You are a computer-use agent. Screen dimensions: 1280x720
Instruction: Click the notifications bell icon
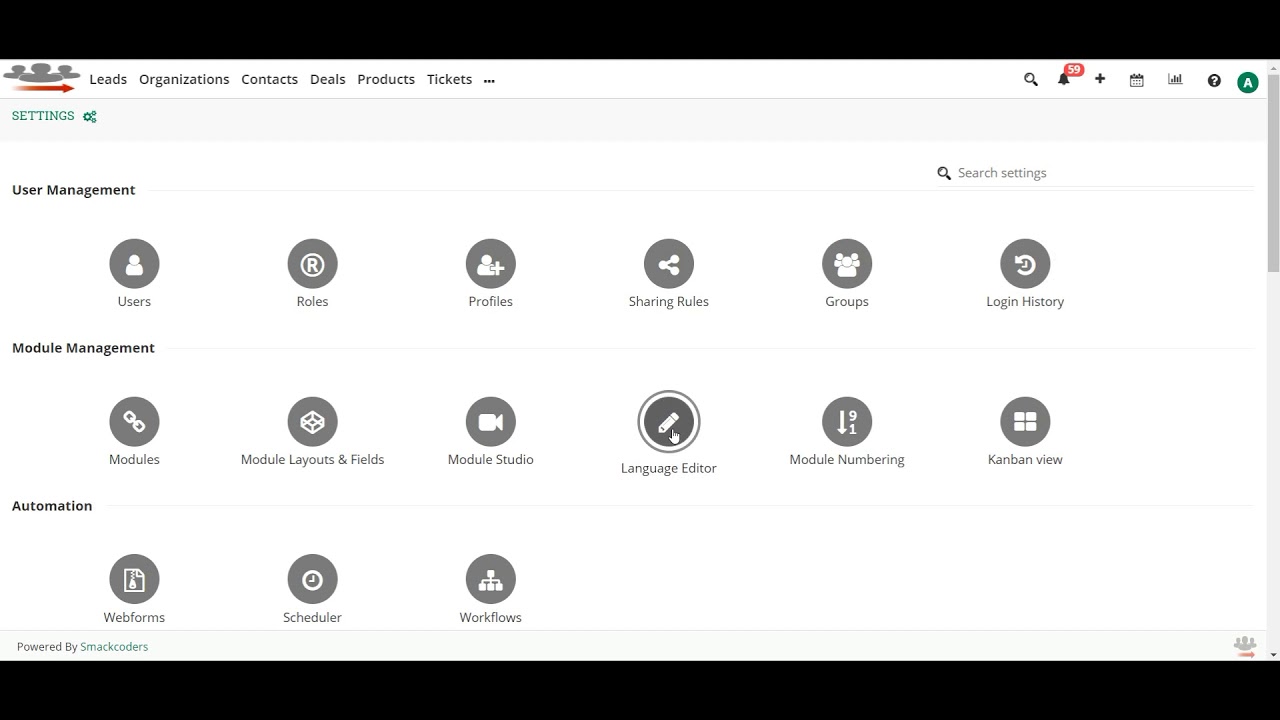click(1064, 79)
